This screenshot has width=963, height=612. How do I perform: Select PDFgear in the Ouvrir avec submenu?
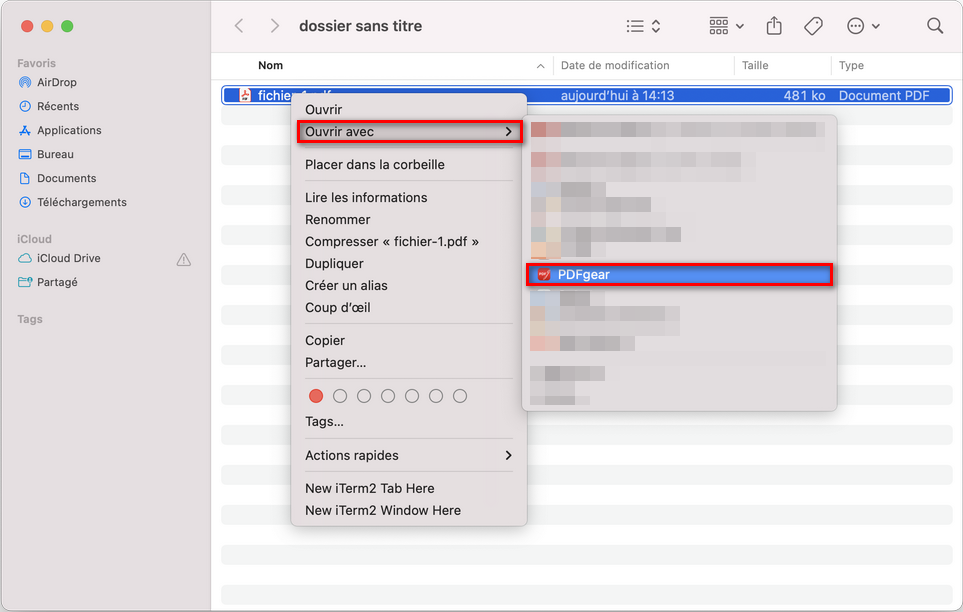click(679, 274)
